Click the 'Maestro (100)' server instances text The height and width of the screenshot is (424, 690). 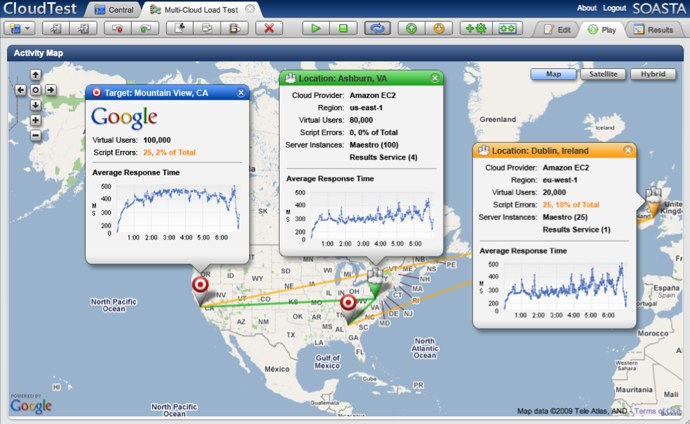coord(374,145)
